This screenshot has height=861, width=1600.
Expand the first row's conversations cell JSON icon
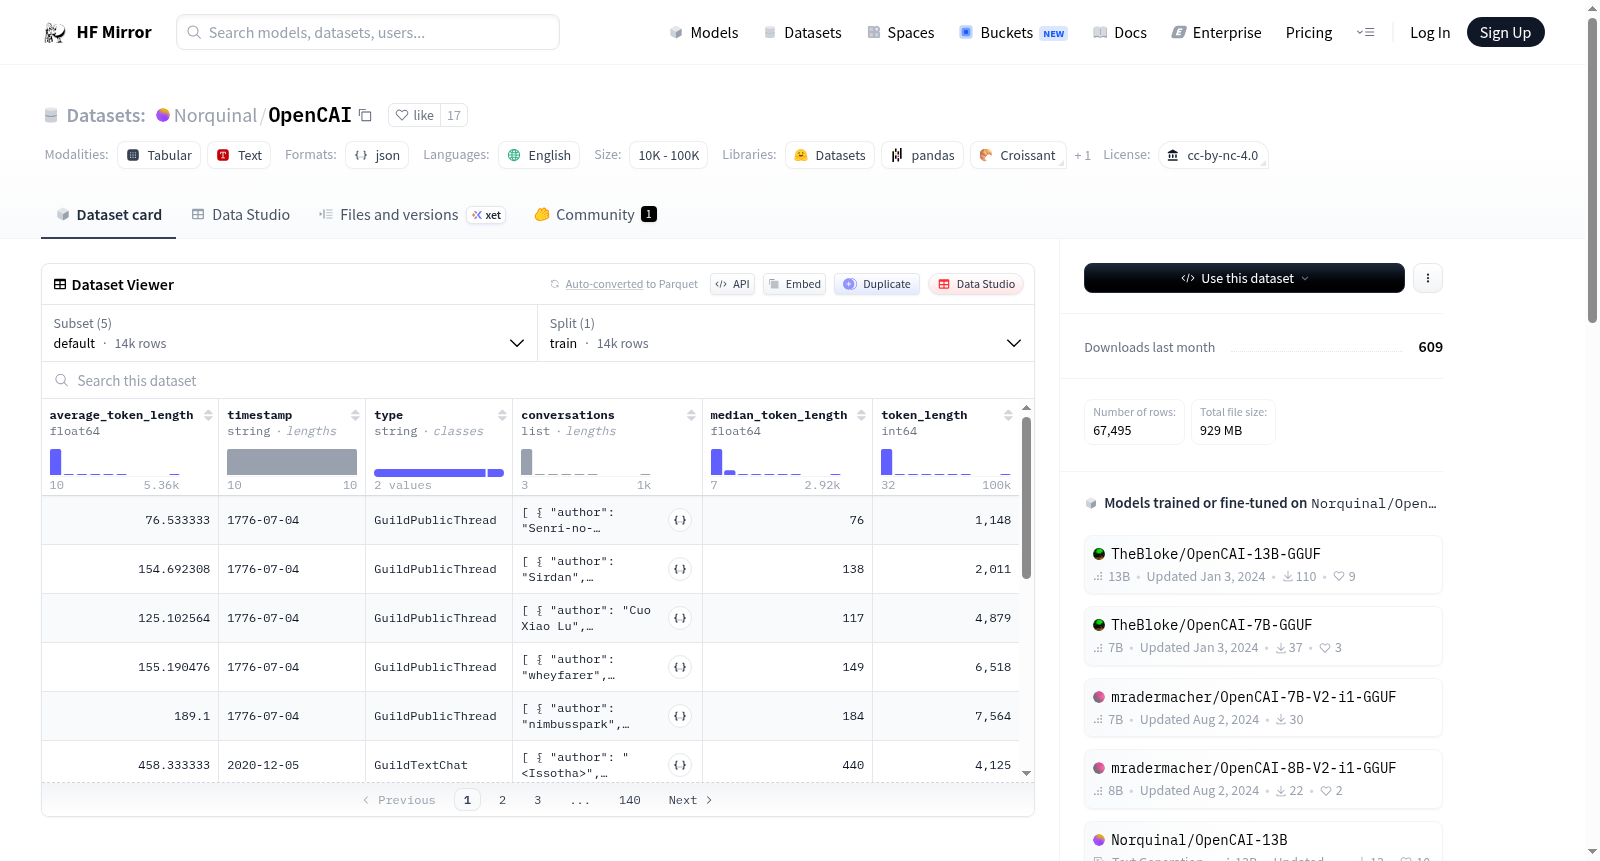680,520
